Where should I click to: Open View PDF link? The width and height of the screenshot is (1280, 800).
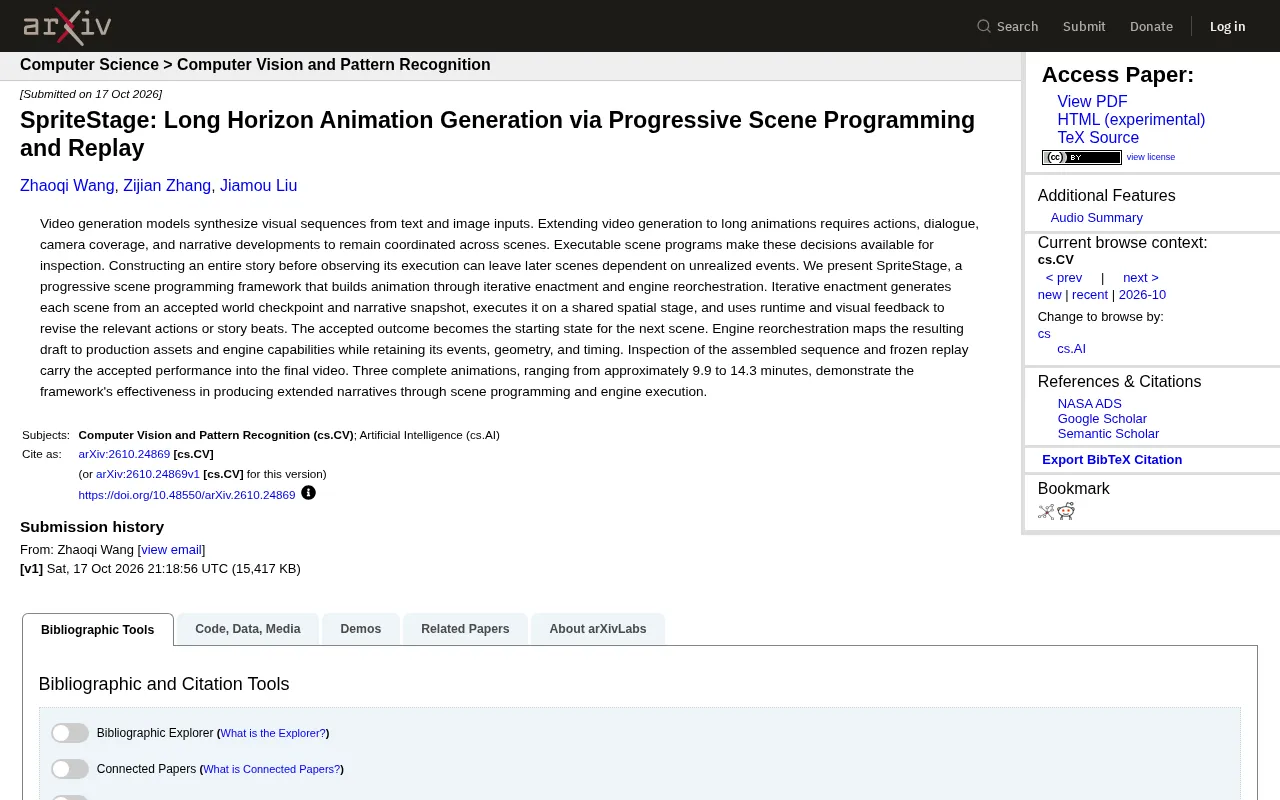click(x=1092, y=102)
